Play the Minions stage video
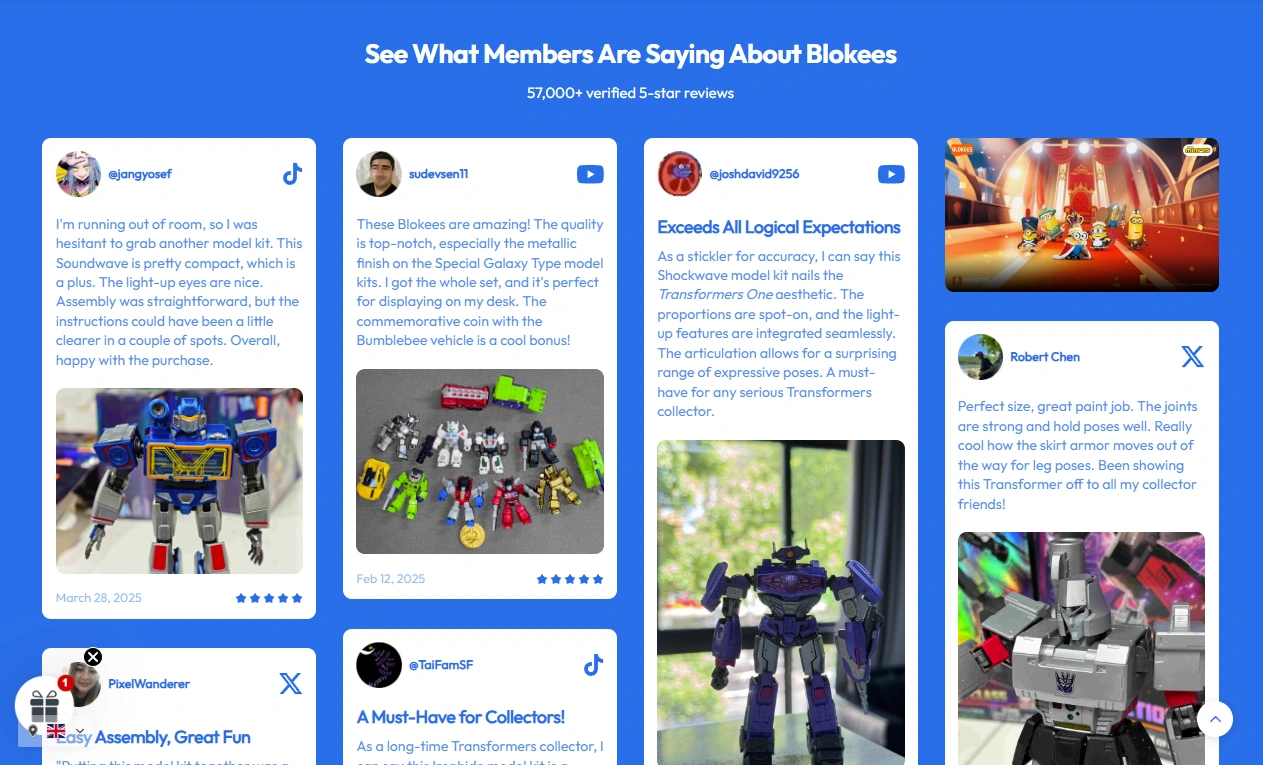The height and width of the screenshot is (765, 1263). [x=1082, y=215]
